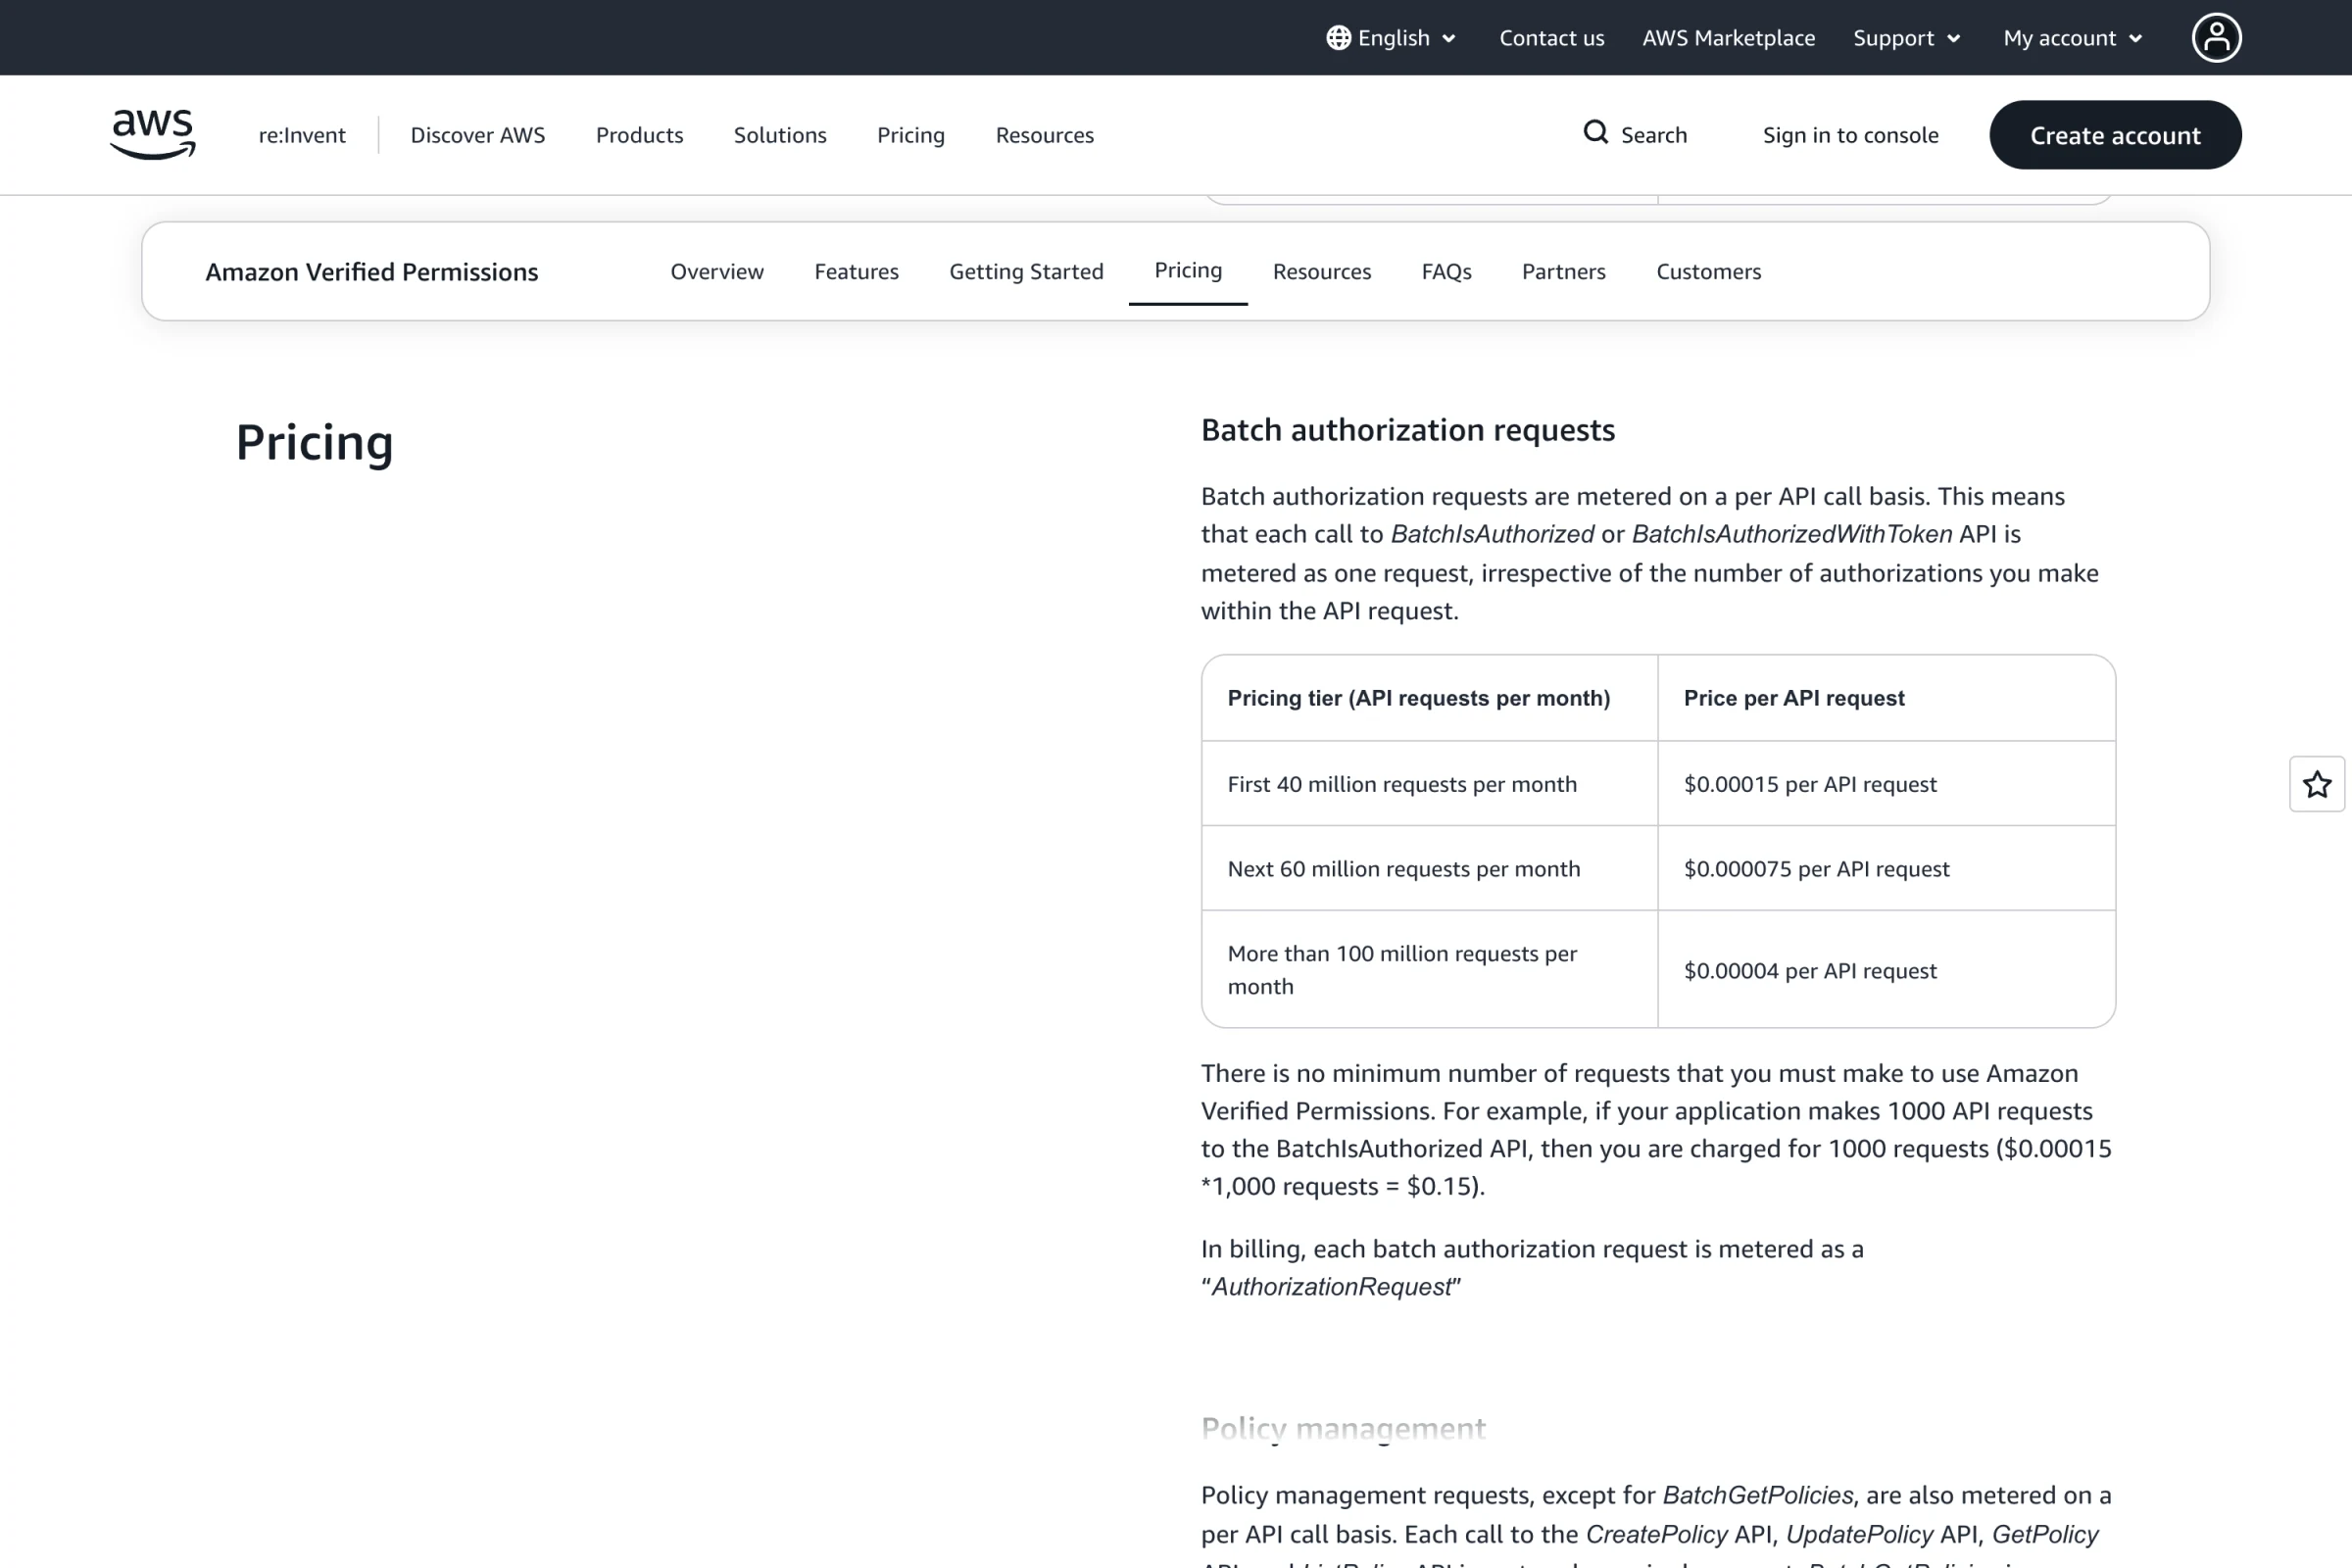Click 'Next 60 million requests per month' cell
Screen dimensions: 2352x1568
pos(1429,869)
